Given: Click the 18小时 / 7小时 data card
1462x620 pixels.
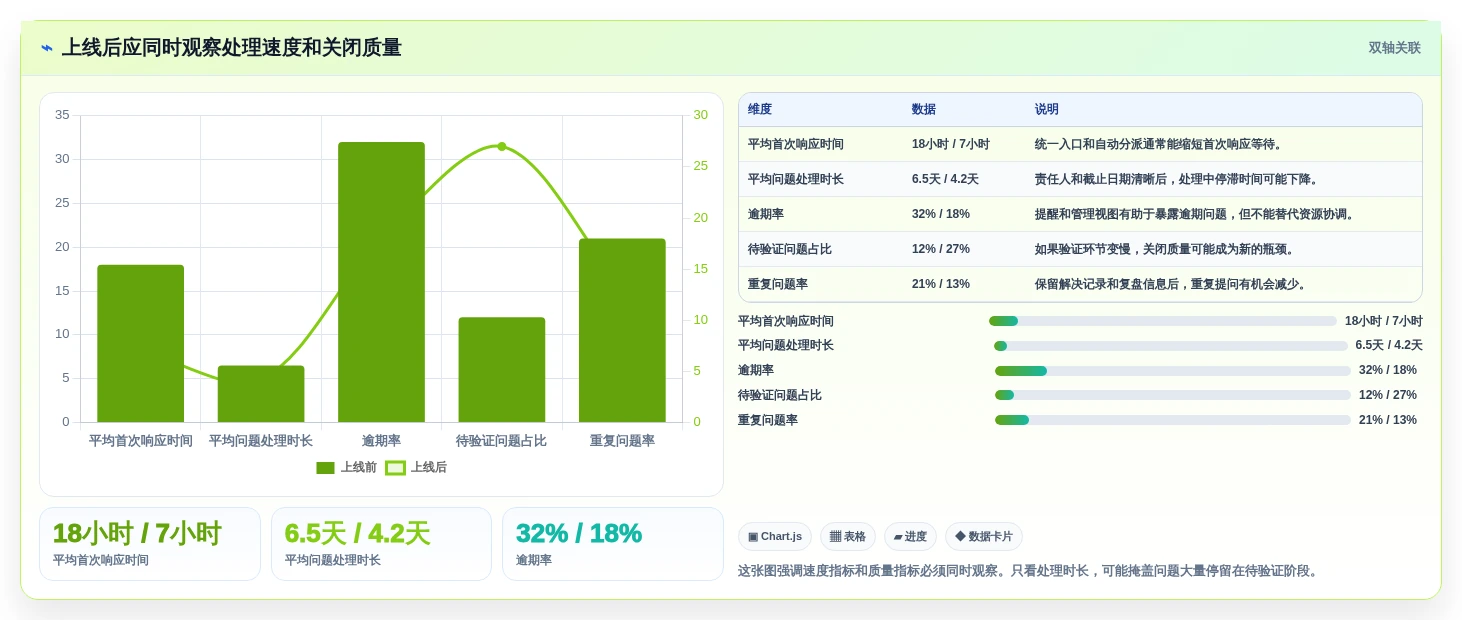Looking at the screenshot, I should point(150,544).
